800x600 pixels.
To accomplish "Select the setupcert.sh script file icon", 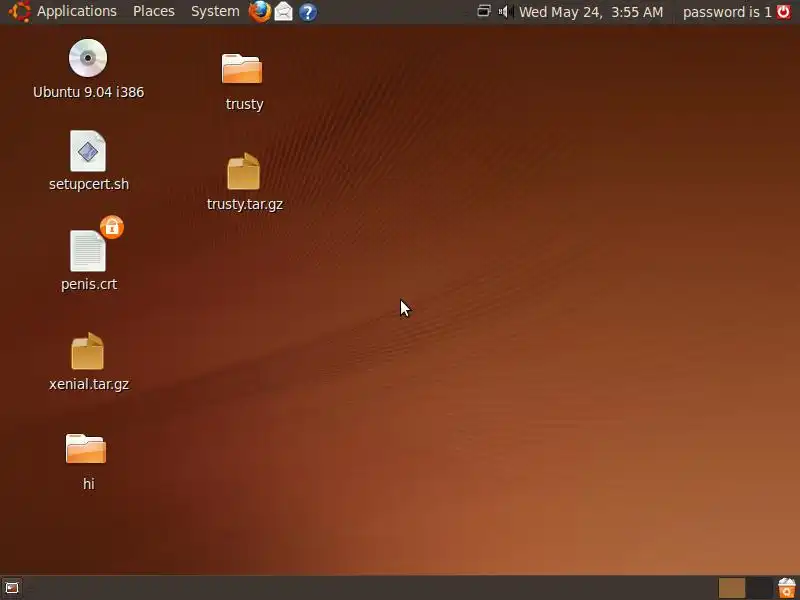I will tap(88, 151).
